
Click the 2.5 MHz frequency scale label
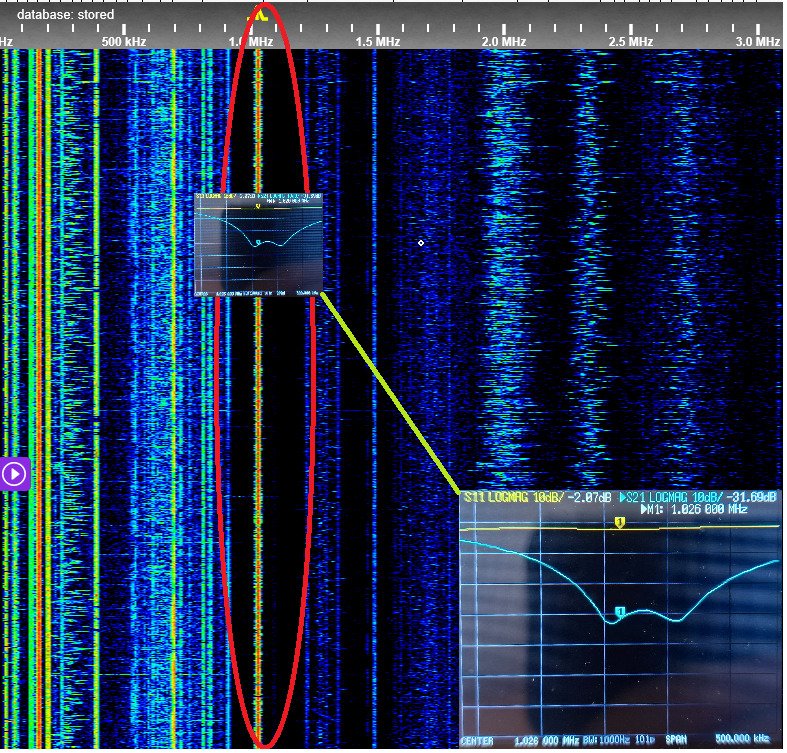pos(630,42)
